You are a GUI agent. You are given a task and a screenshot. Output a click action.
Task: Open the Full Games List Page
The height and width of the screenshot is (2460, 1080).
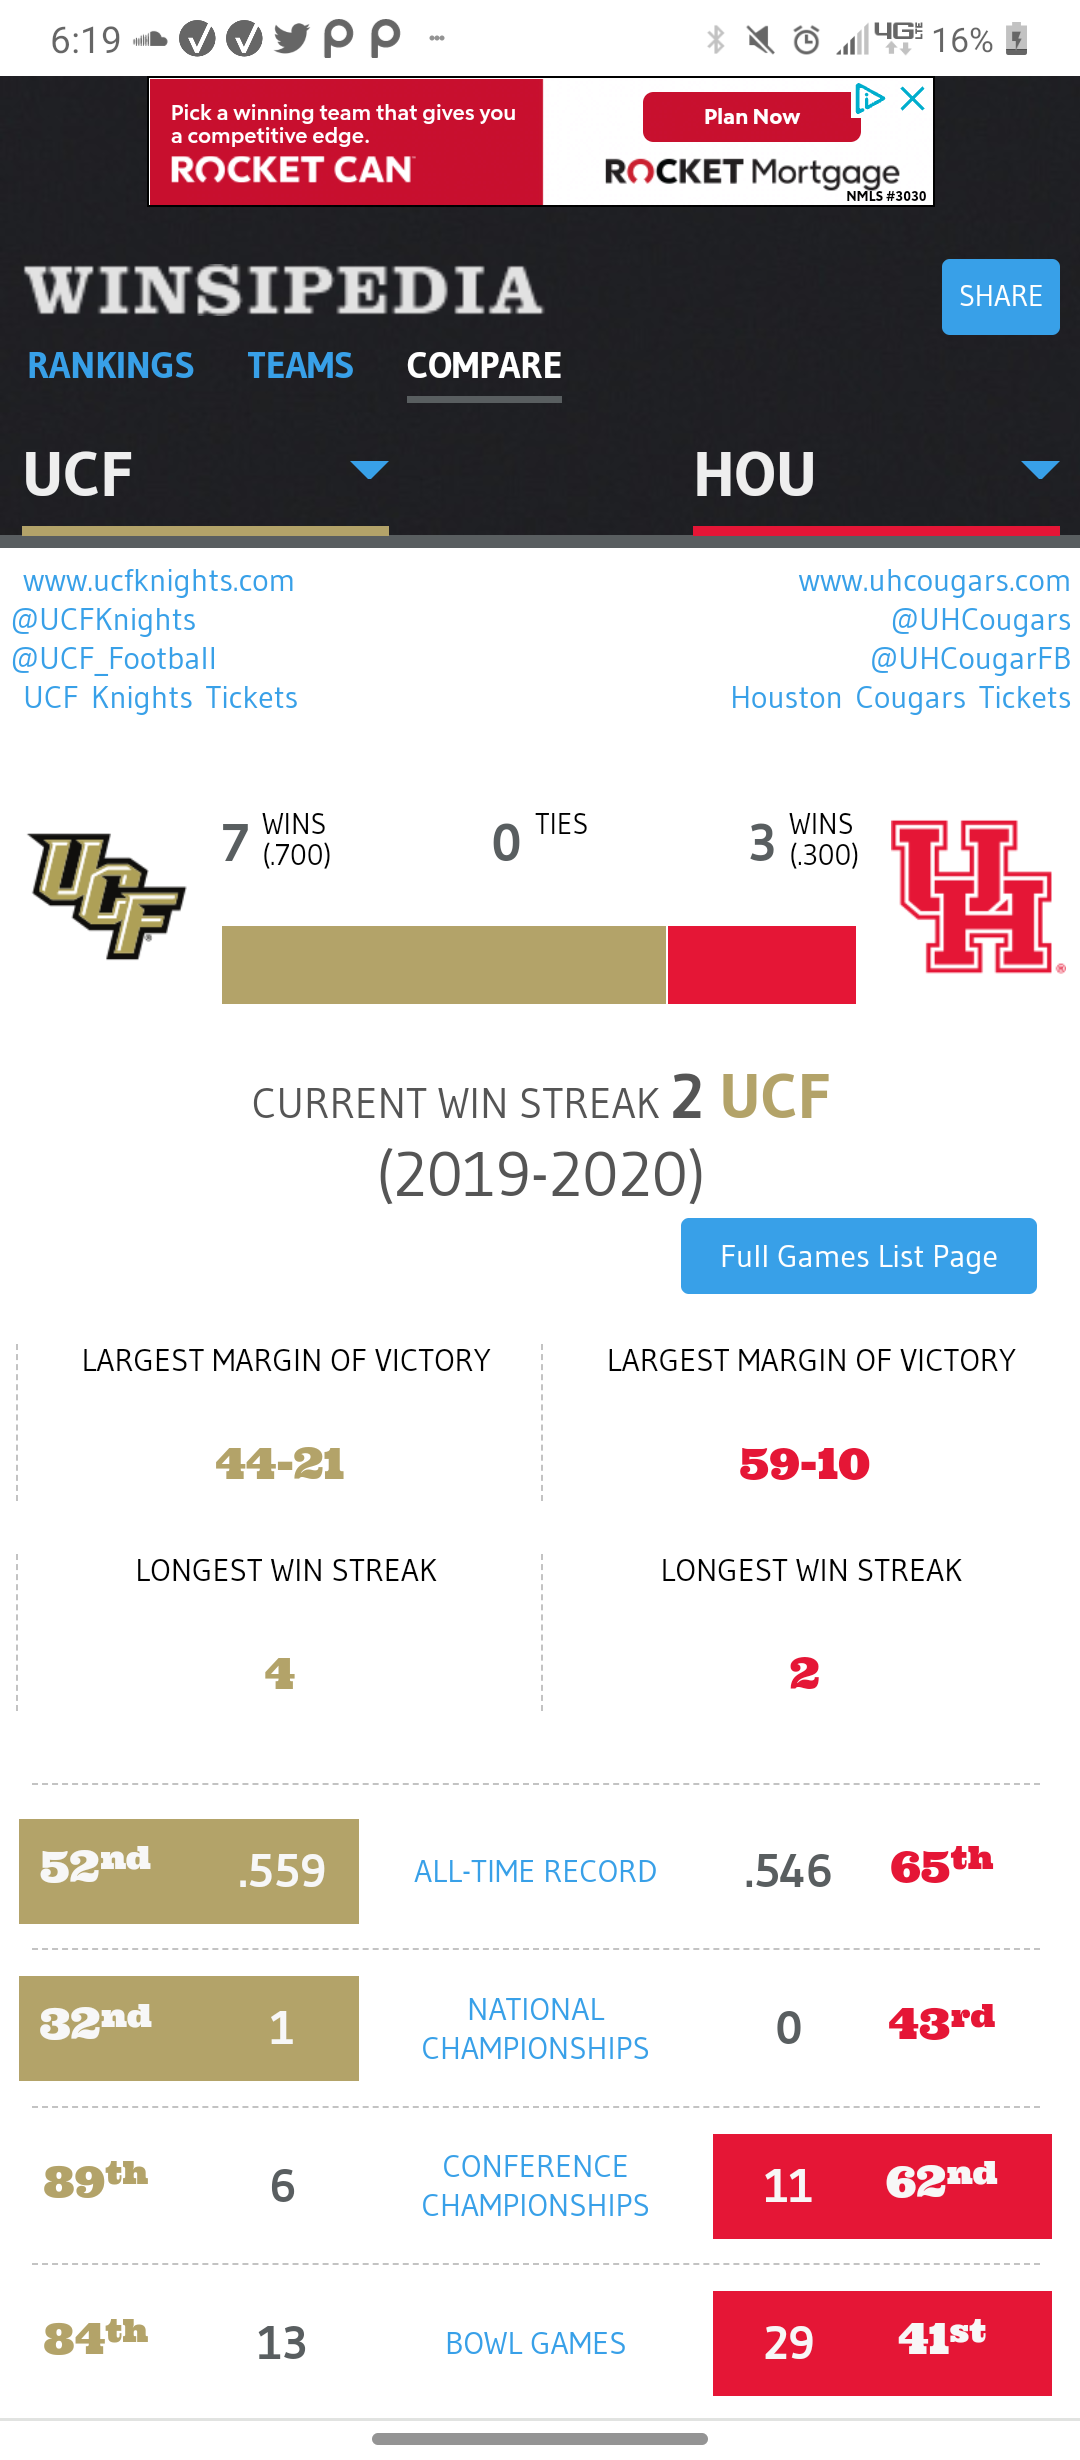click(858, 1256)
